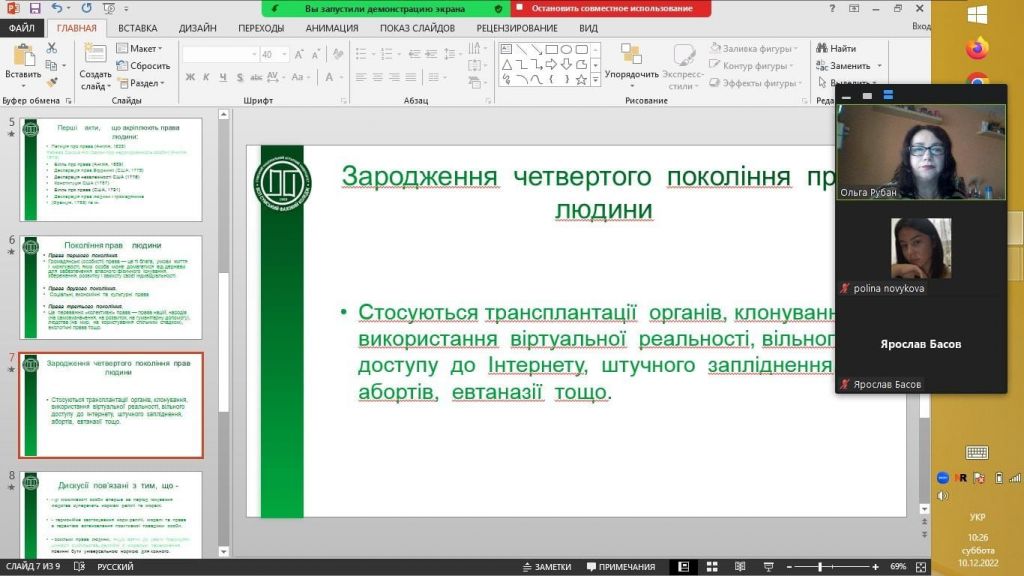This screenshot has height=576, width=1024.
Task: Click the Undo arrow icon
Action: point(56,8)
